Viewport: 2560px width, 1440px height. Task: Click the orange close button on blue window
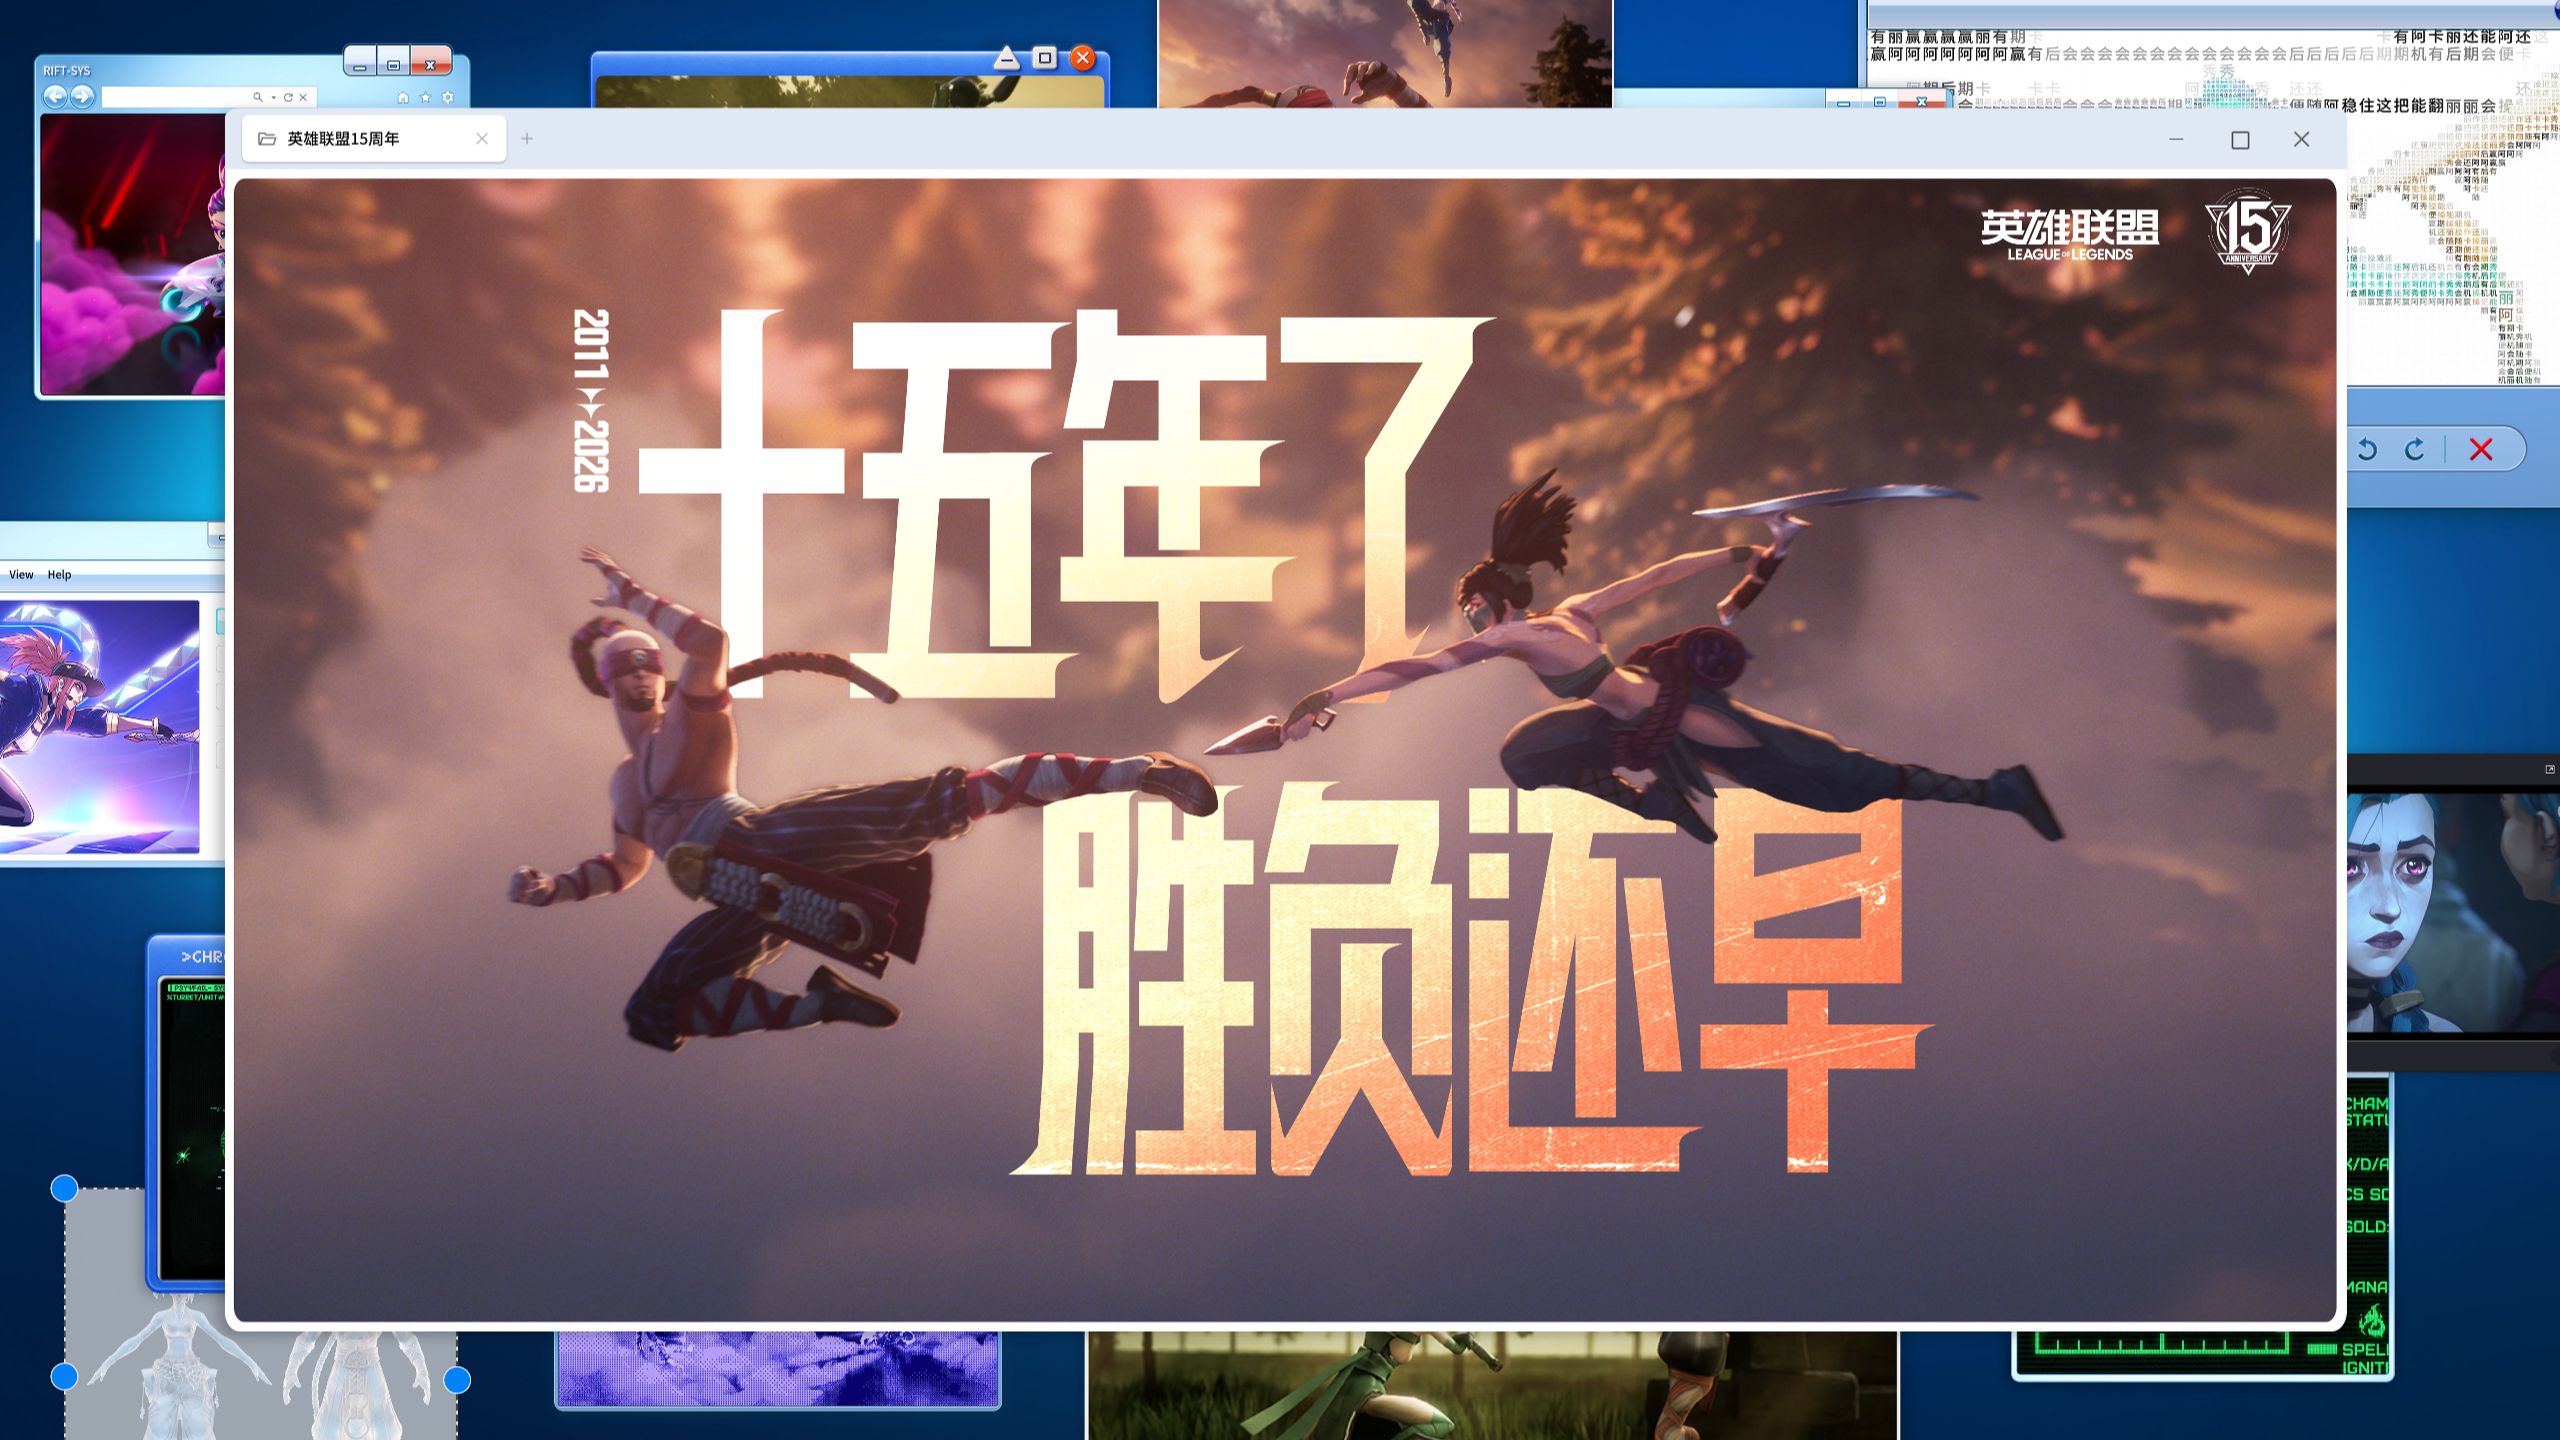[x=1082, y=58]
